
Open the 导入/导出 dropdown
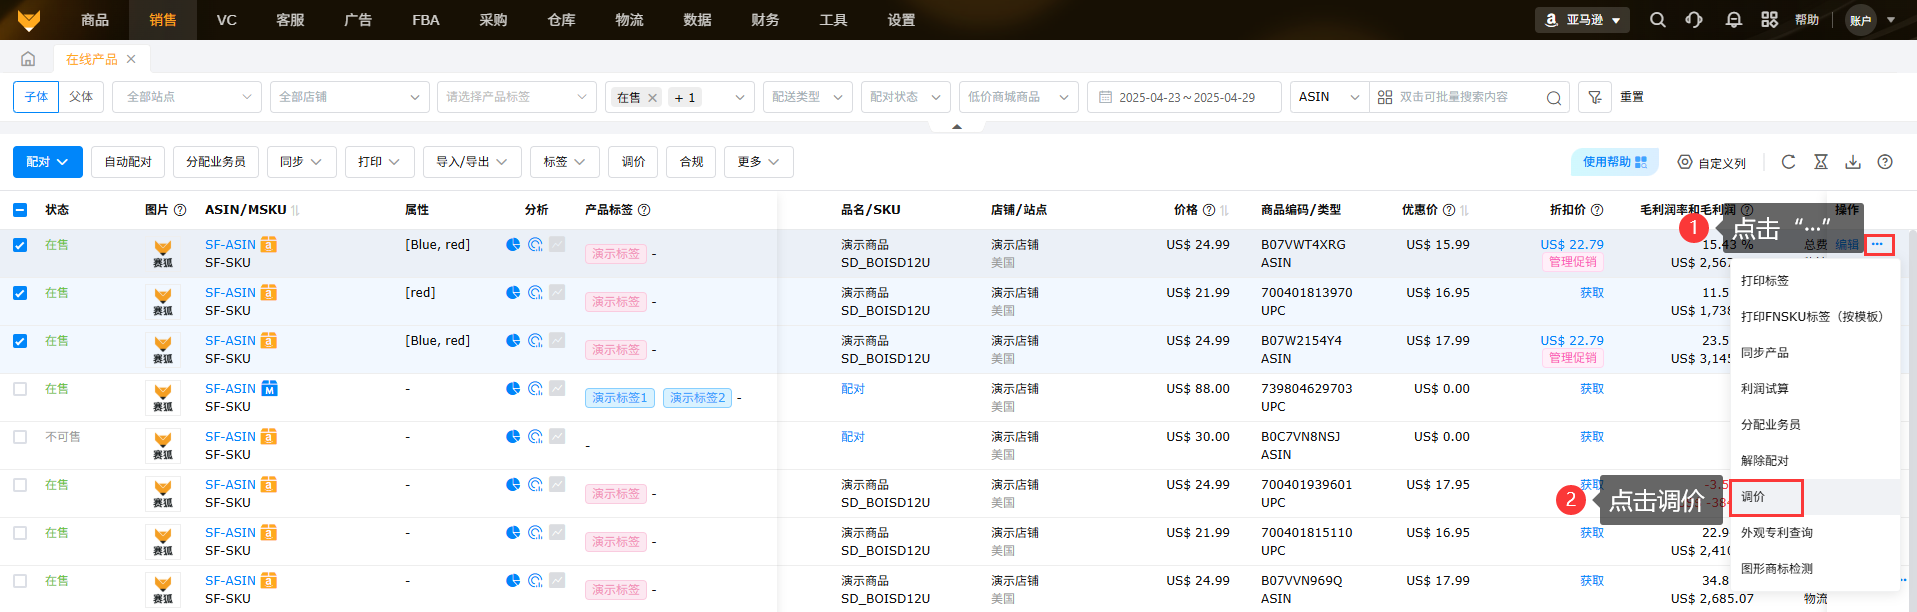(471, 162)
